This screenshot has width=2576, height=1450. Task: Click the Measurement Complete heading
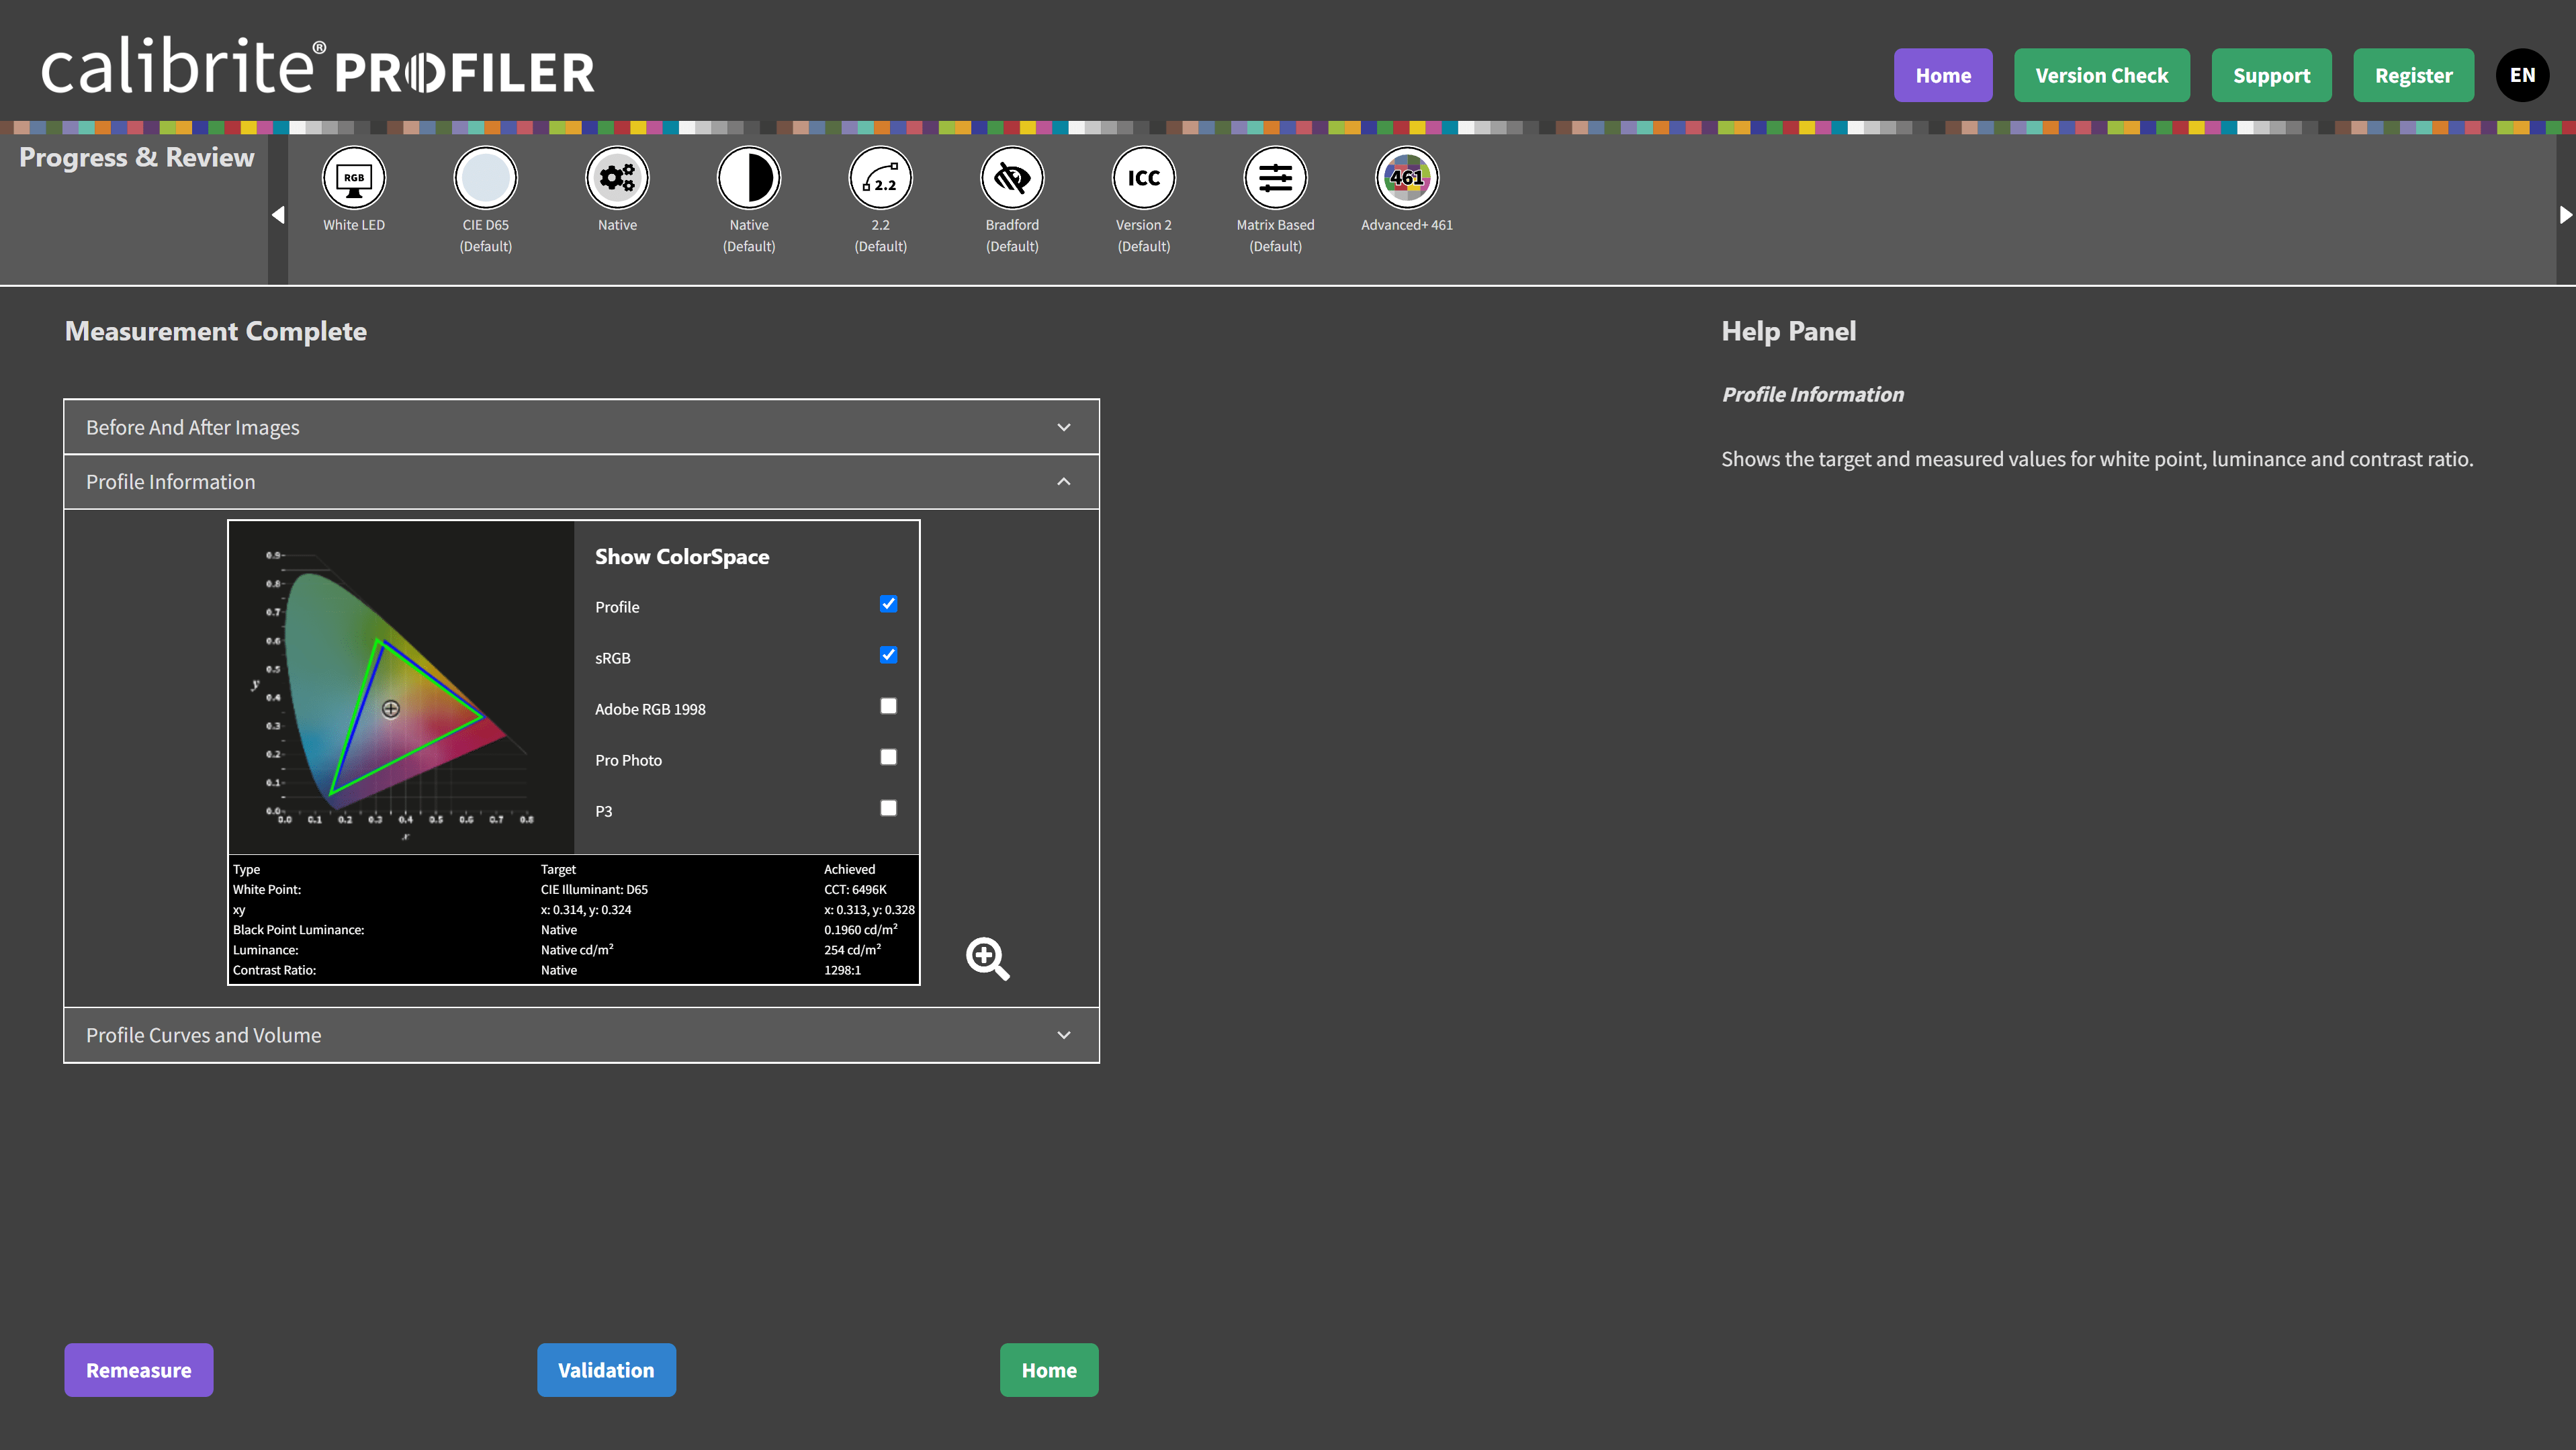(x=216, y=331)
